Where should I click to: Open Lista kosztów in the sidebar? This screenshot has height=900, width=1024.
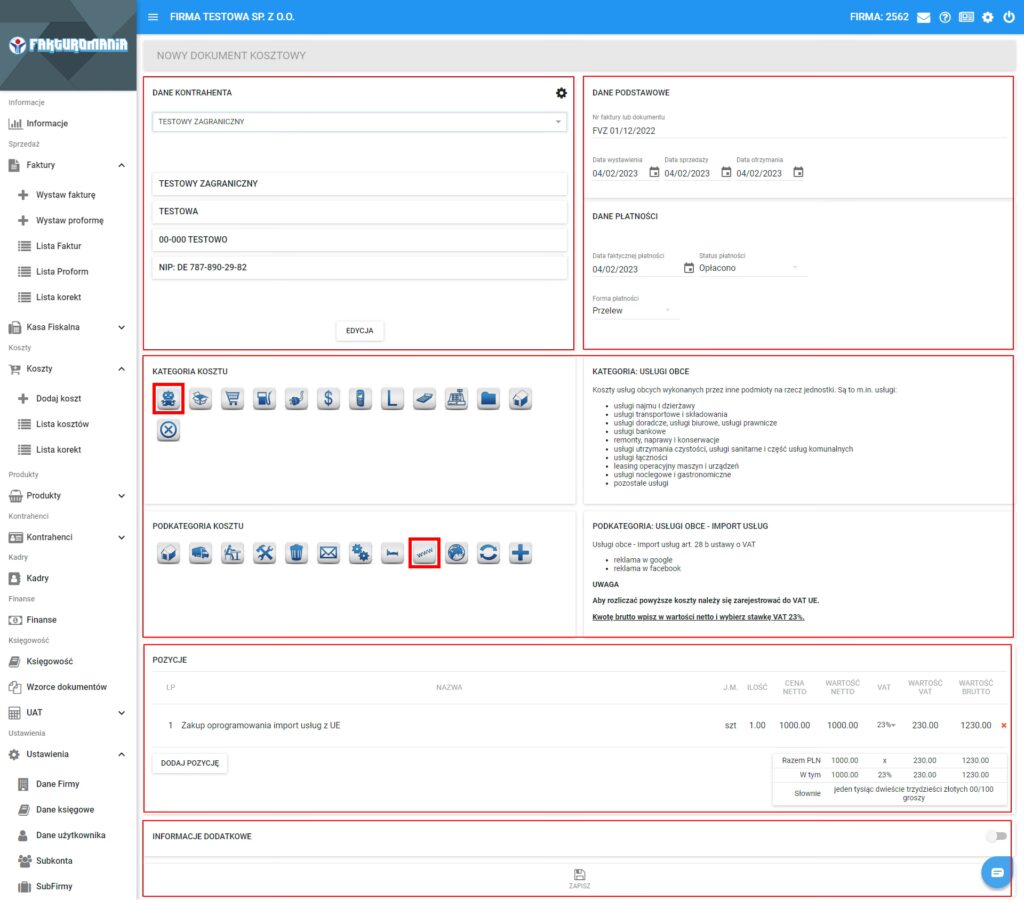[62, 424]
